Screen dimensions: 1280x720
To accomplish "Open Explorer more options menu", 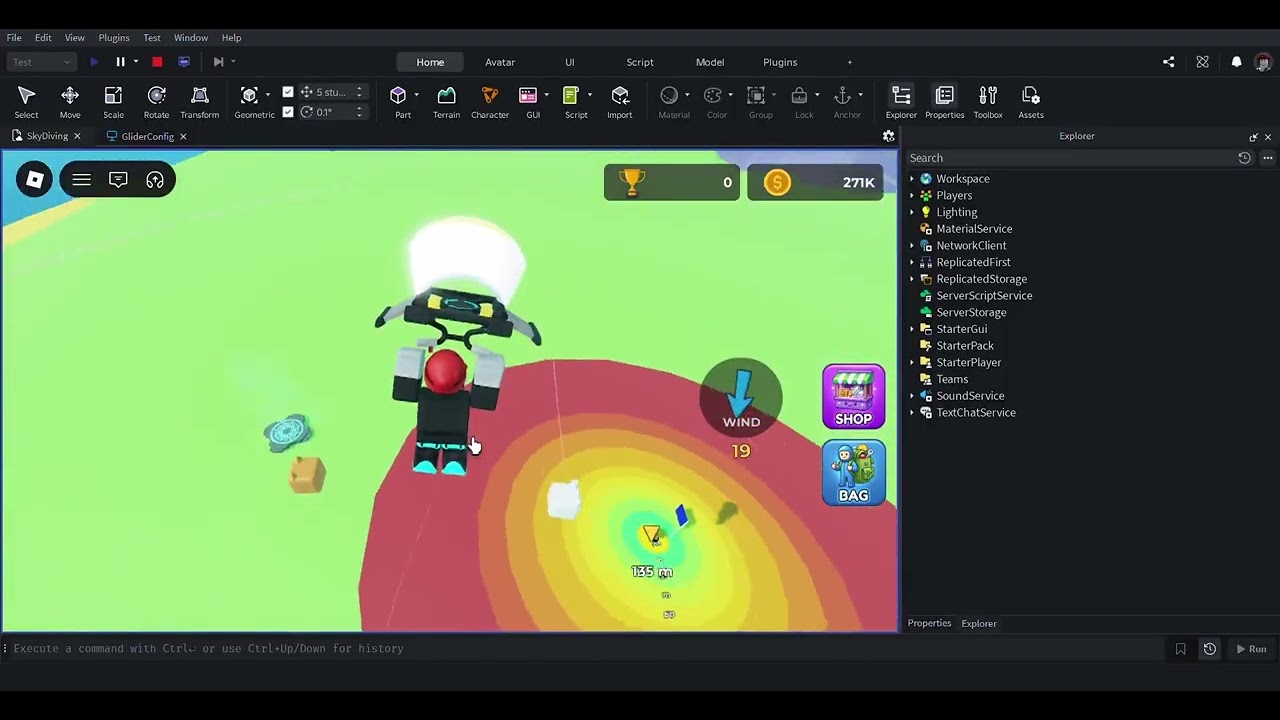I will 1268,158.
